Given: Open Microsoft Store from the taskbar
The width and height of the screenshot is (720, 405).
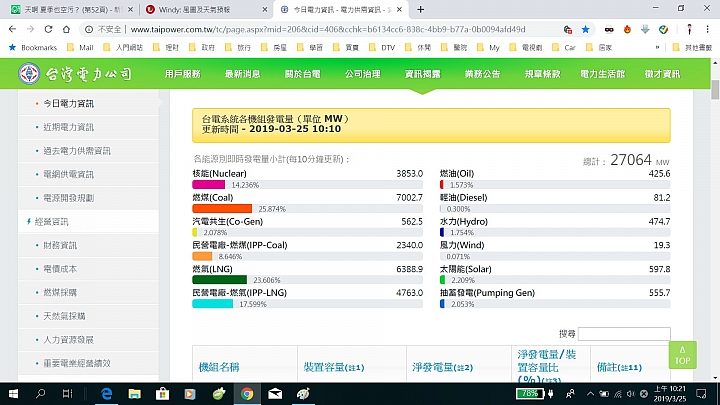Looking at the screenshot, I should point(163,394).
